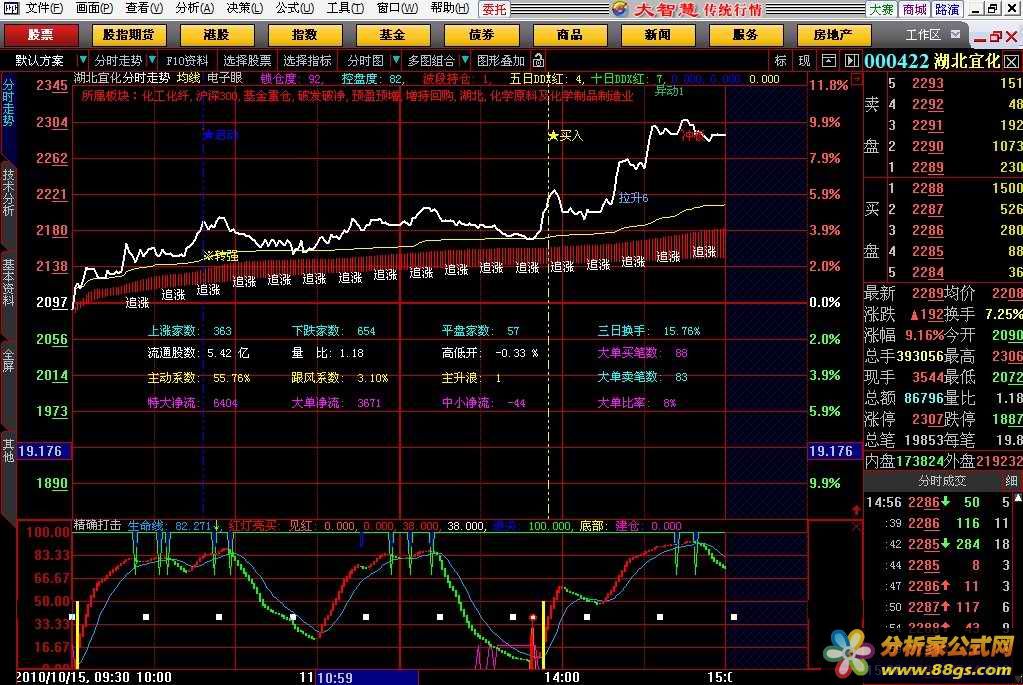The width and height of the screenshot is (1023, 685).
Task: Click 选择股票 toolbar button
Action: coord(247,61)
